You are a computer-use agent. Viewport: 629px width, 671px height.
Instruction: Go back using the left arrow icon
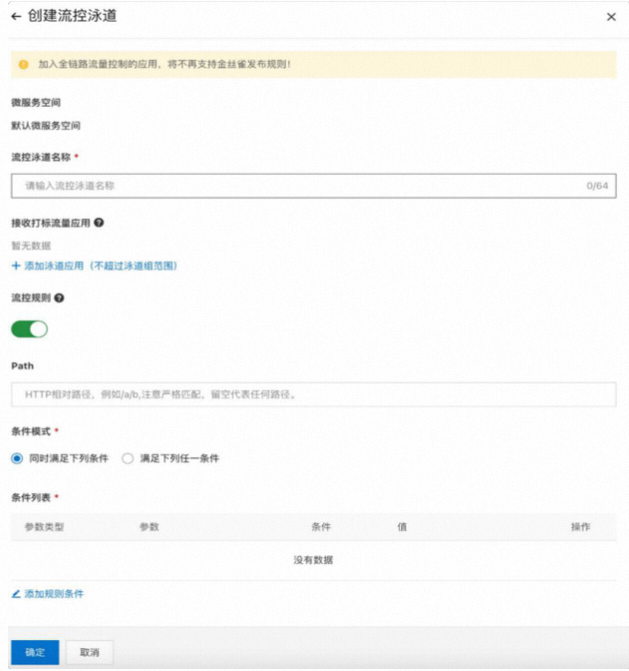tap(16, 17)
